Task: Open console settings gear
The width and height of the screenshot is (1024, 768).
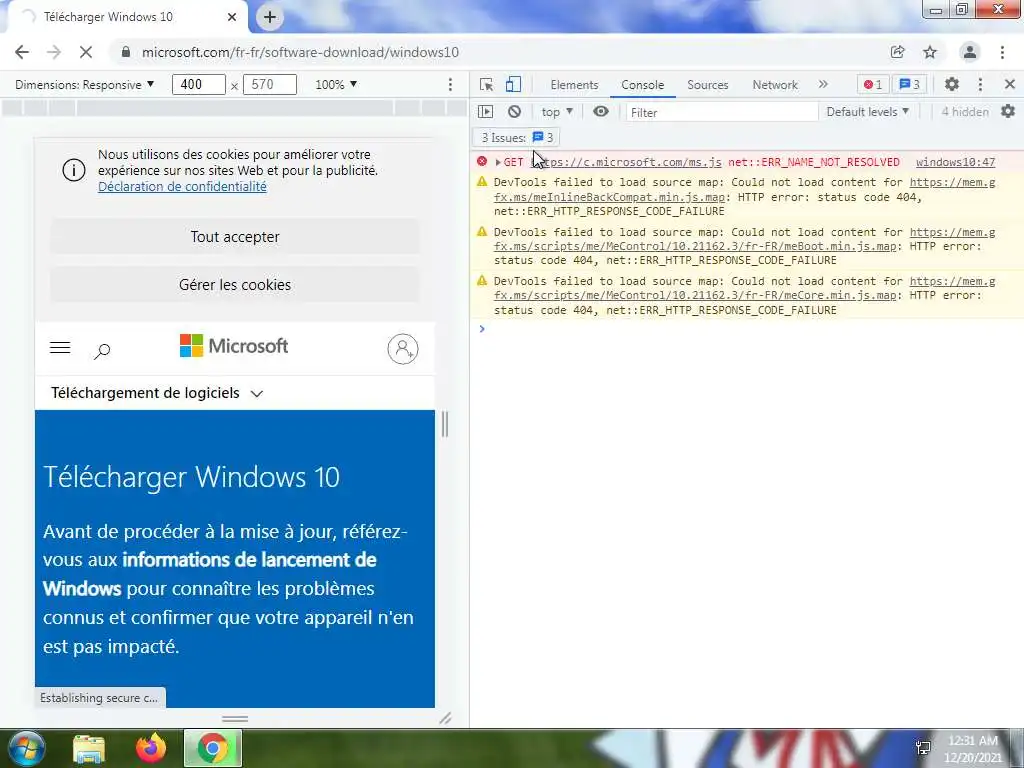Action: (x=1008, y=112)
